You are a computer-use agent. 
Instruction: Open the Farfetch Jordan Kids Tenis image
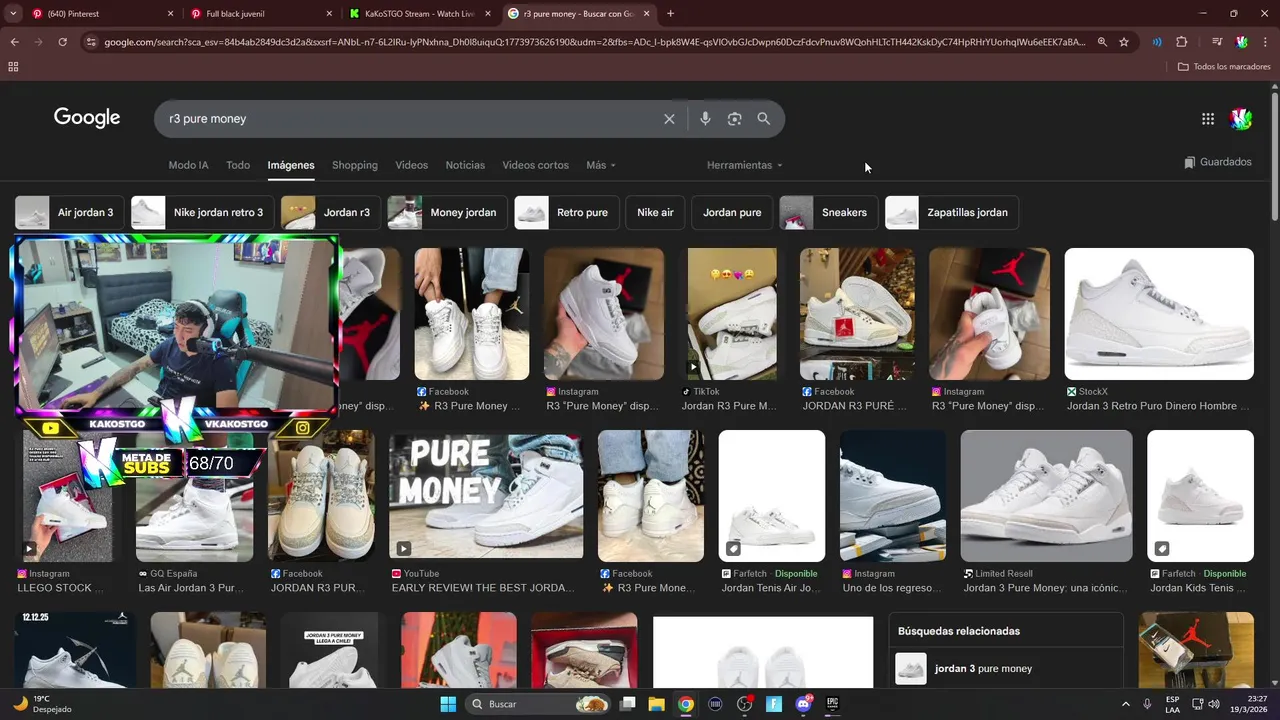tap(1200, 496)
